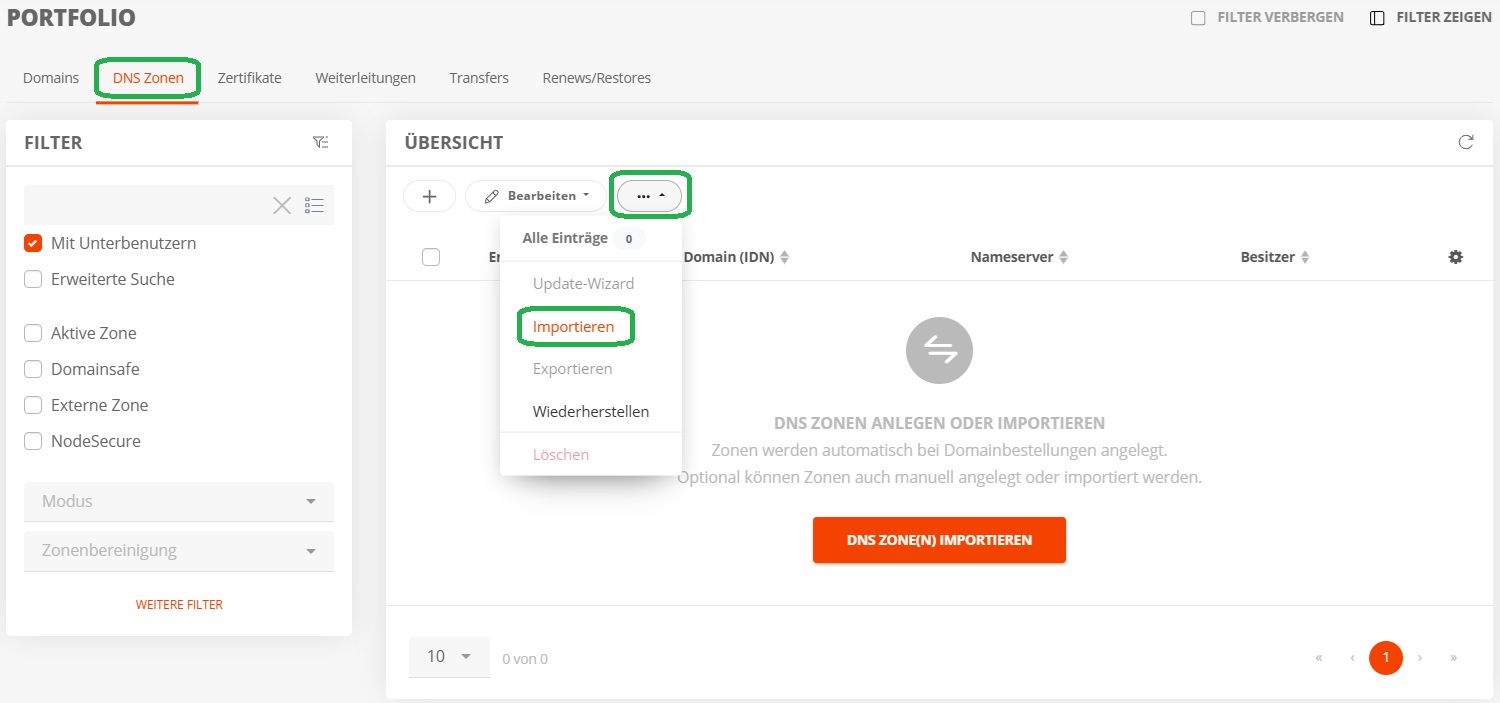Screen dimensions: 1500x703
Task: Expand the Modus dropdown
Action: pyautogui.click(x=179, y=501)
